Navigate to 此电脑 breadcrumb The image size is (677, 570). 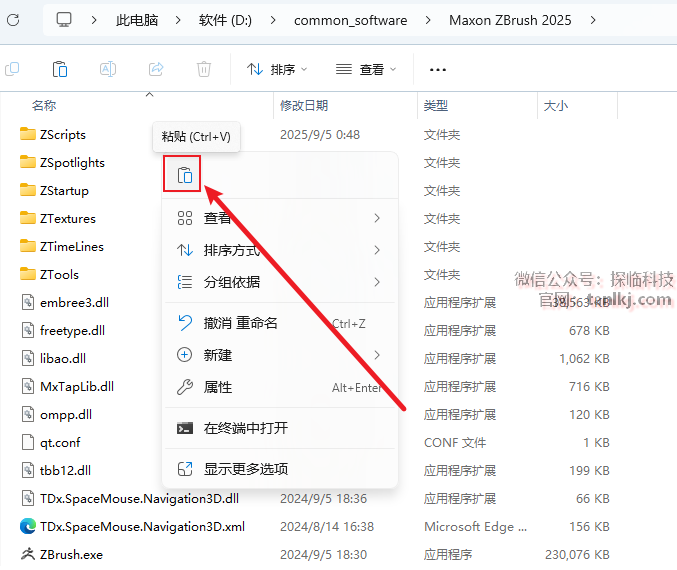(x=137, y=20)
